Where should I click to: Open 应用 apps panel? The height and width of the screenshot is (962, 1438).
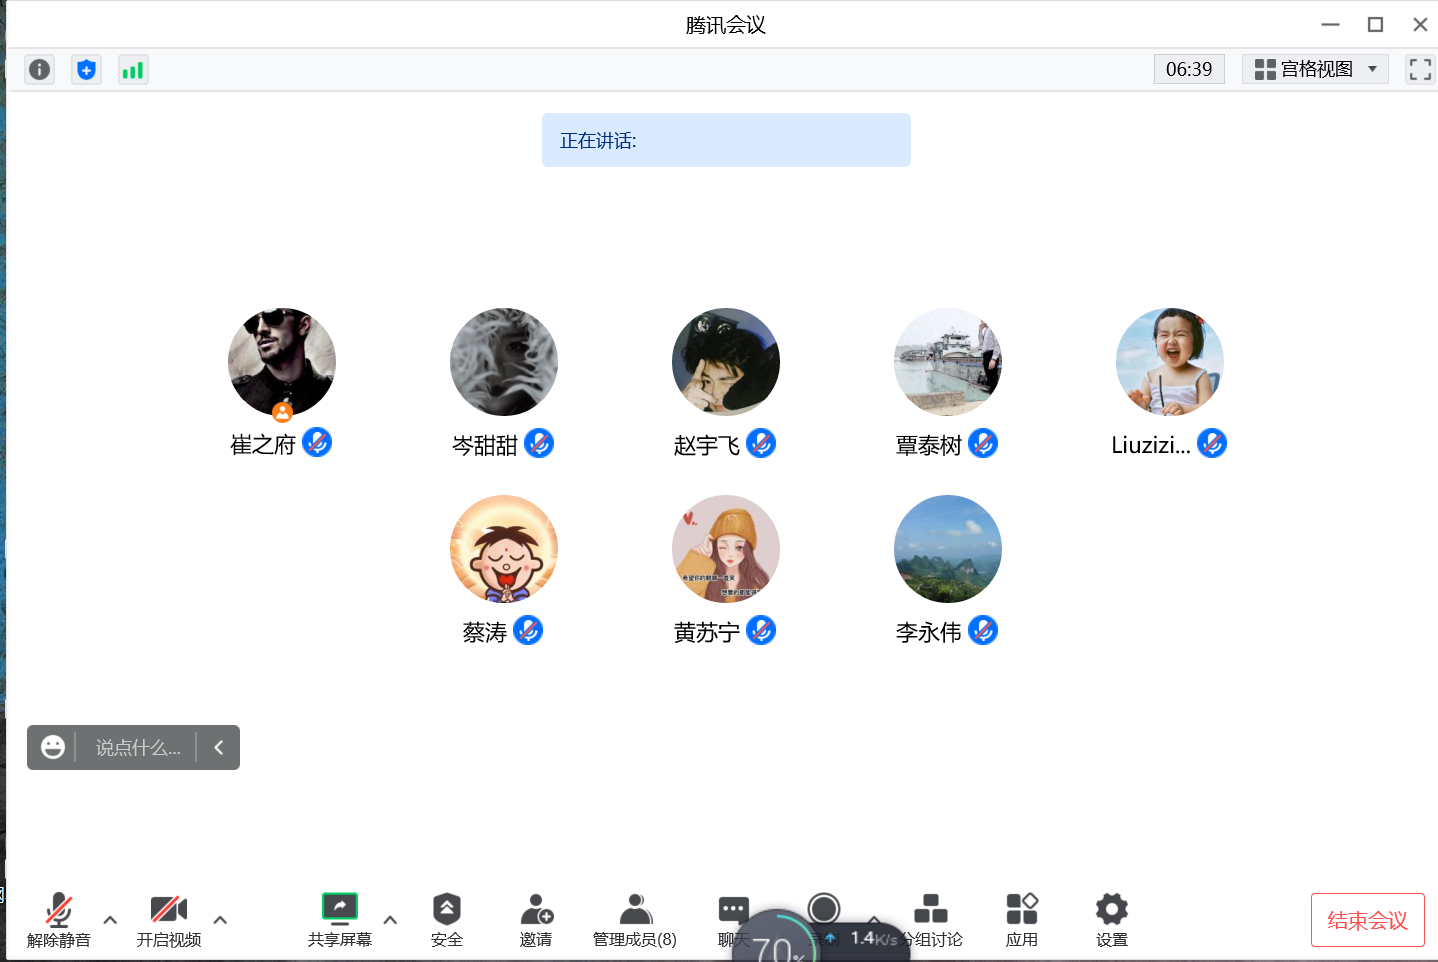click(x=1021, y=918)
